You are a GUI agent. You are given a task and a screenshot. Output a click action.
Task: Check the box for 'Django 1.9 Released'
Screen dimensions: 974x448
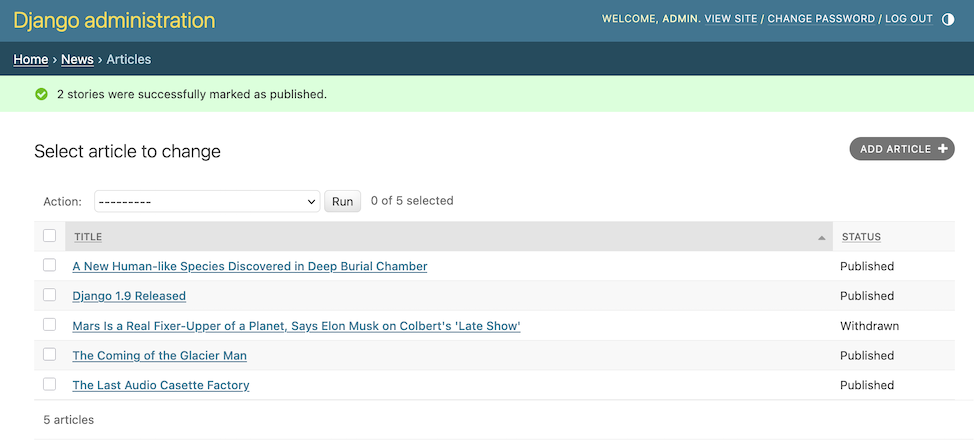[x=50, y=295]
